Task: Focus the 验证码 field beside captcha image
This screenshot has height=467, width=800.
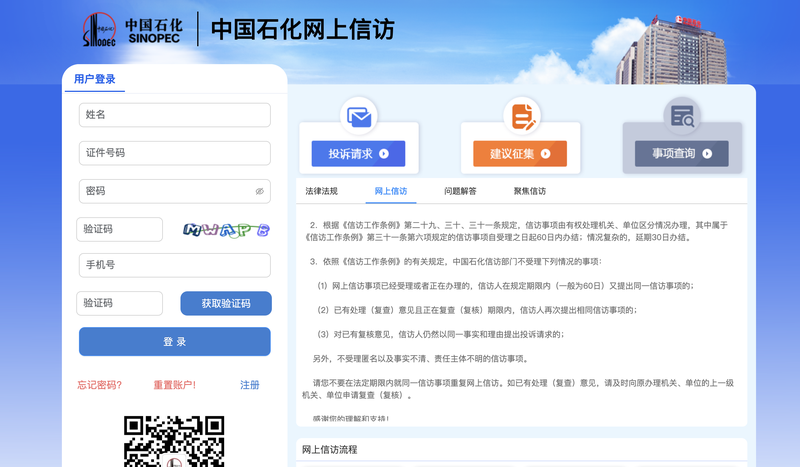Action: (x=119, y=230)
